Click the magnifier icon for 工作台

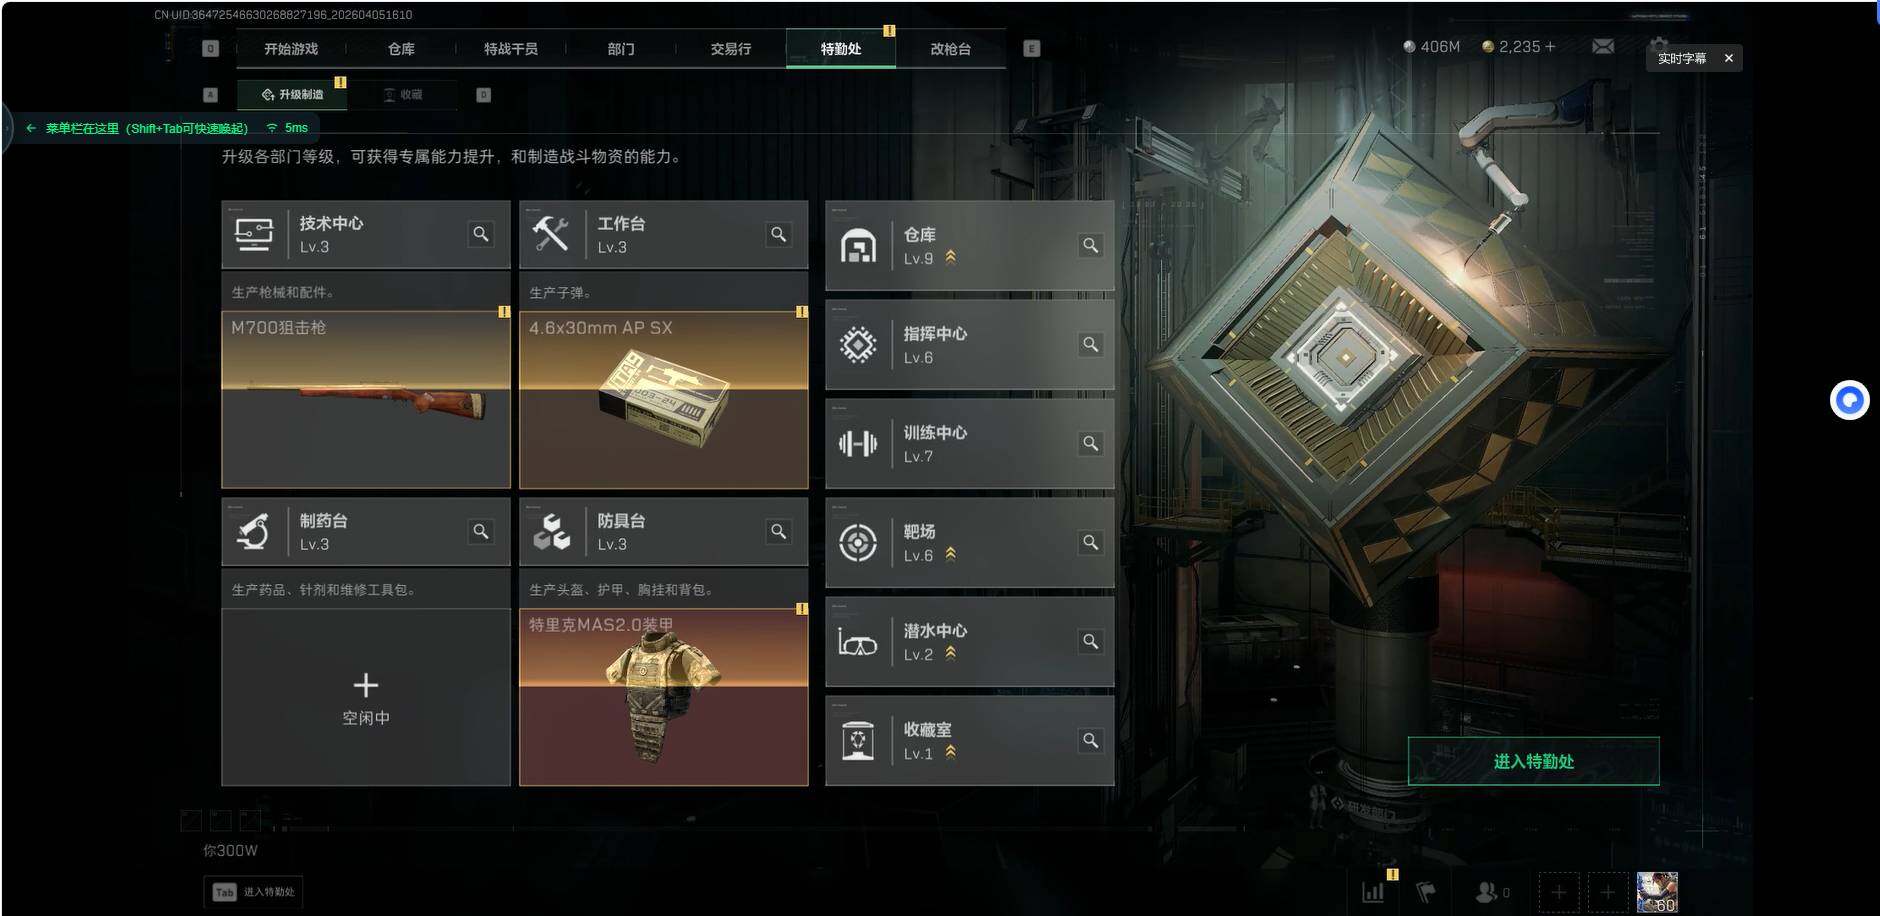click(x=779, y=234)
